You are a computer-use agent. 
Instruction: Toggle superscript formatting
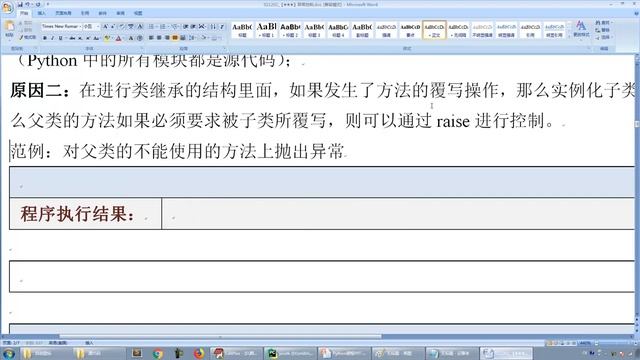click(x=88, y=38)
